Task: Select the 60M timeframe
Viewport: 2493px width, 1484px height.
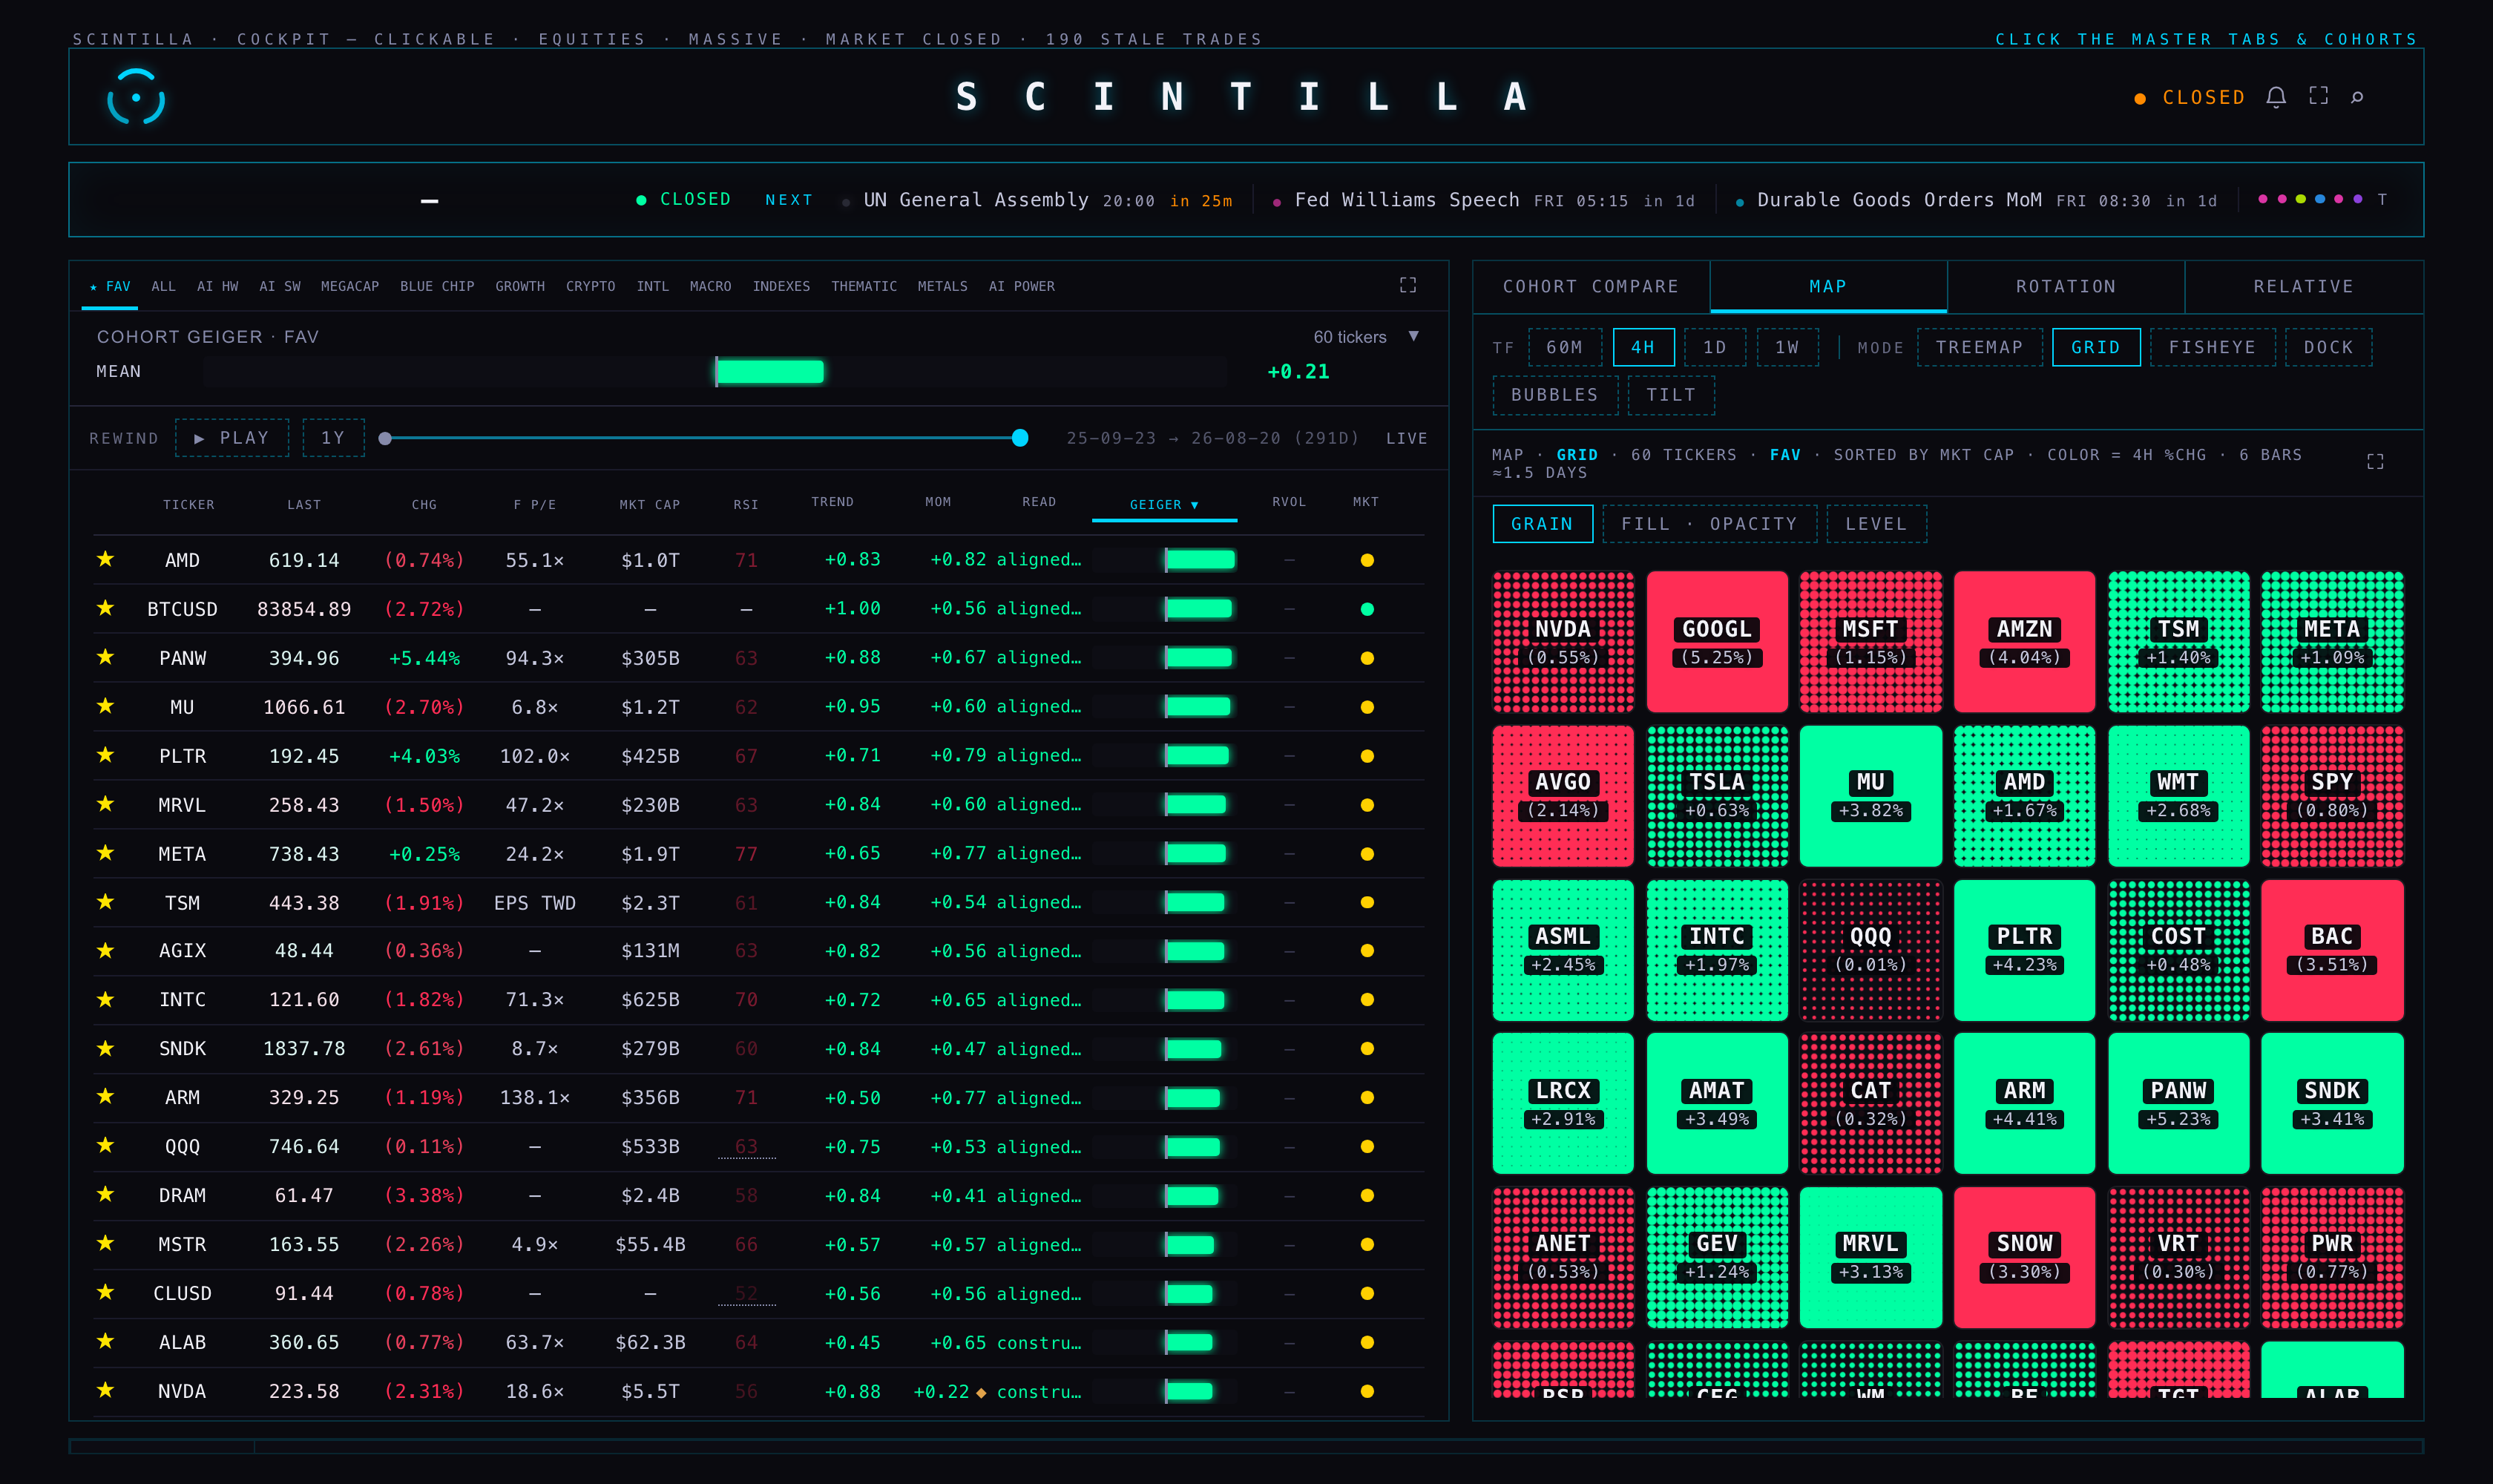Action: [1564, 347]
